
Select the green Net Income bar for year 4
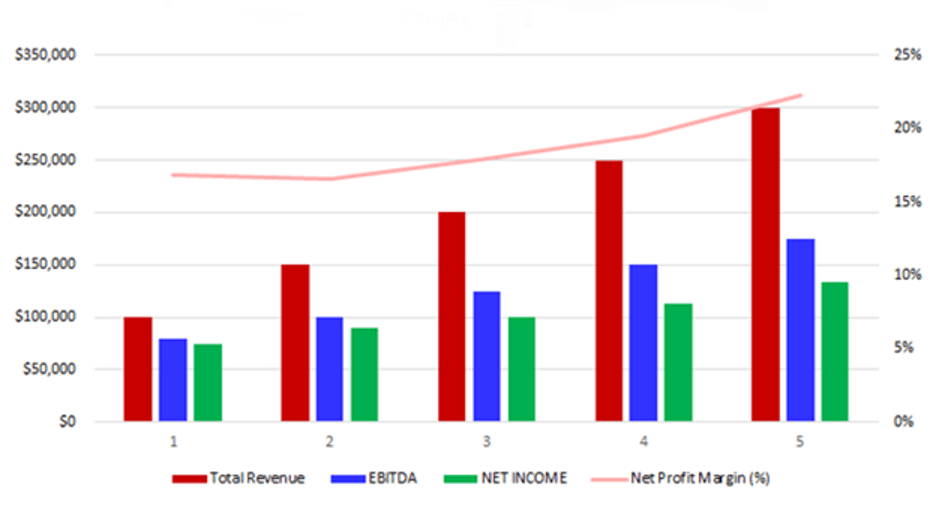[678, 362]
